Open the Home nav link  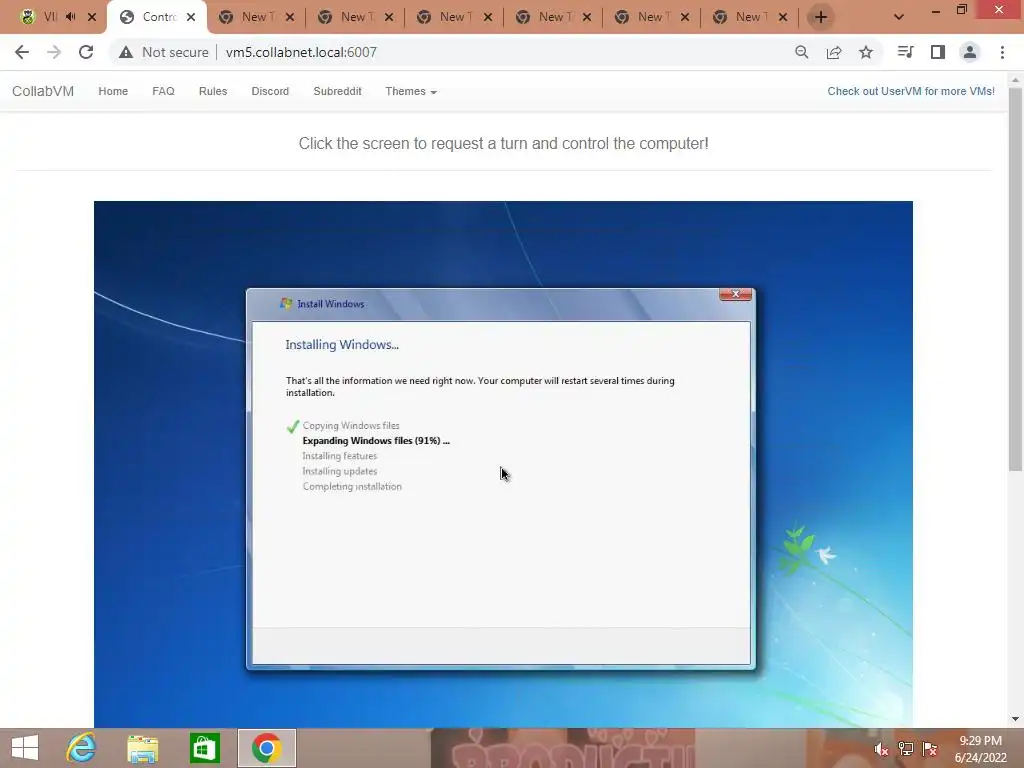113,91
